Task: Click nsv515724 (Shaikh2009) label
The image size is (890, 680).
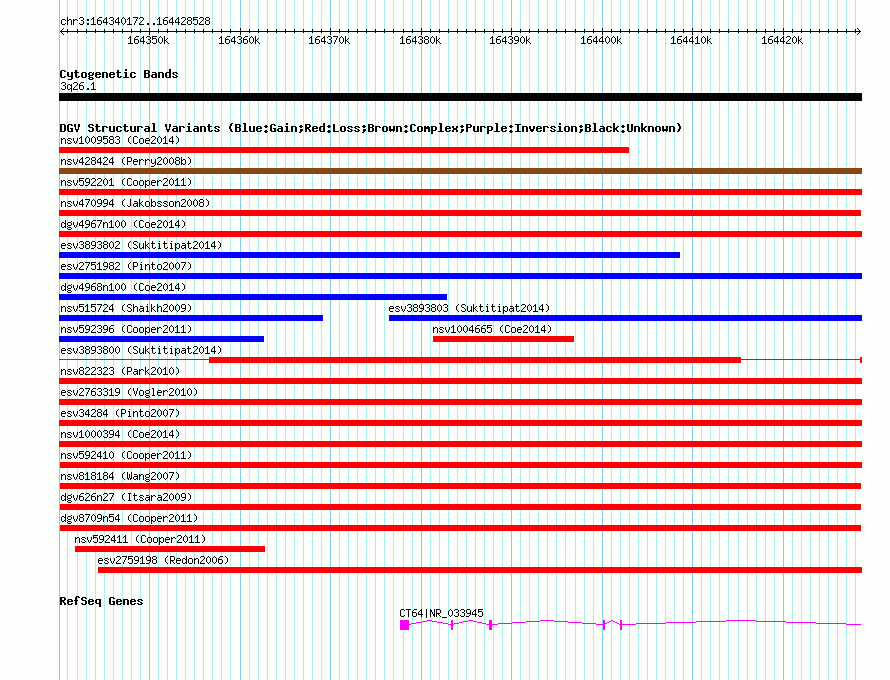Action: point(126,308)
